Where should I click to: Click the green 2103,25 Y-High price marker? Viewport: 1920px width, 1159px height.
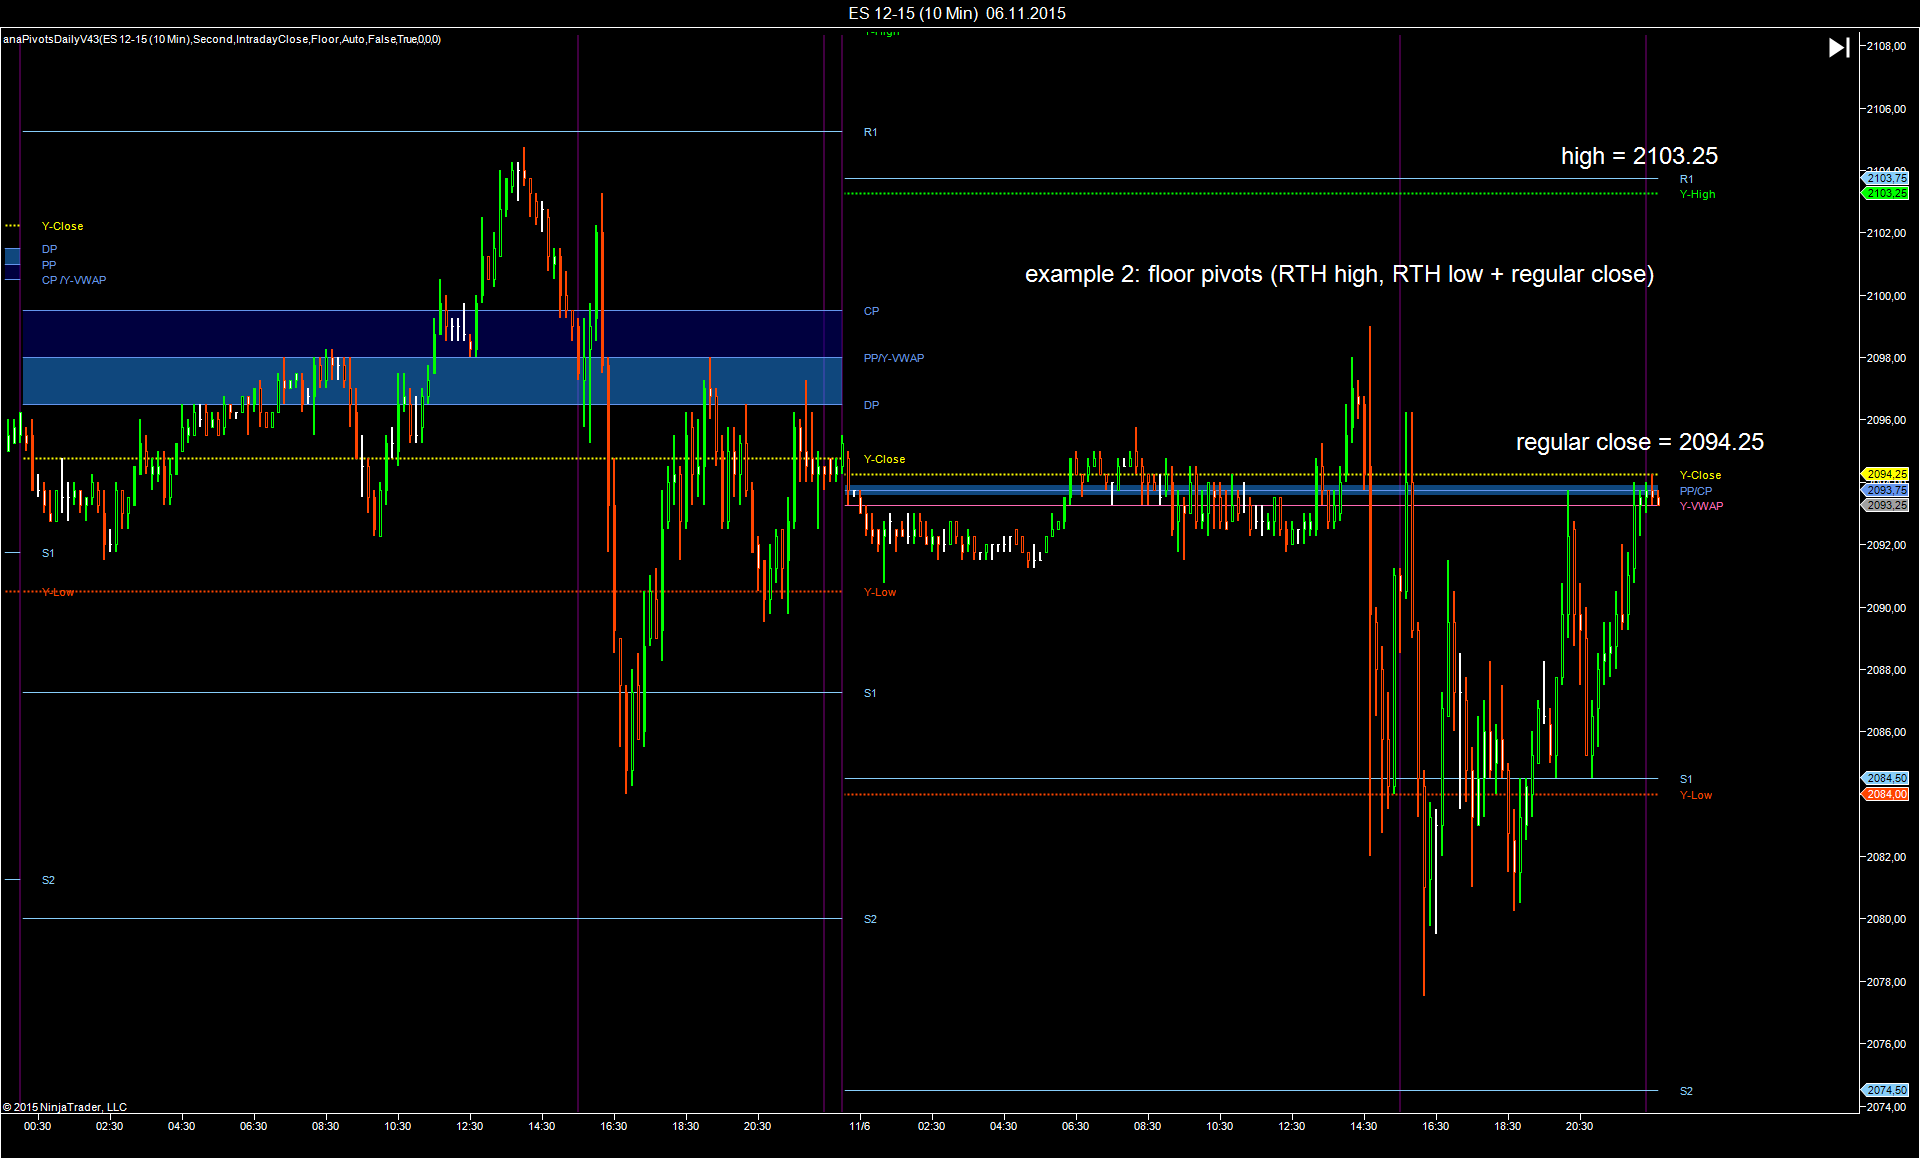tap(1886, 194)
